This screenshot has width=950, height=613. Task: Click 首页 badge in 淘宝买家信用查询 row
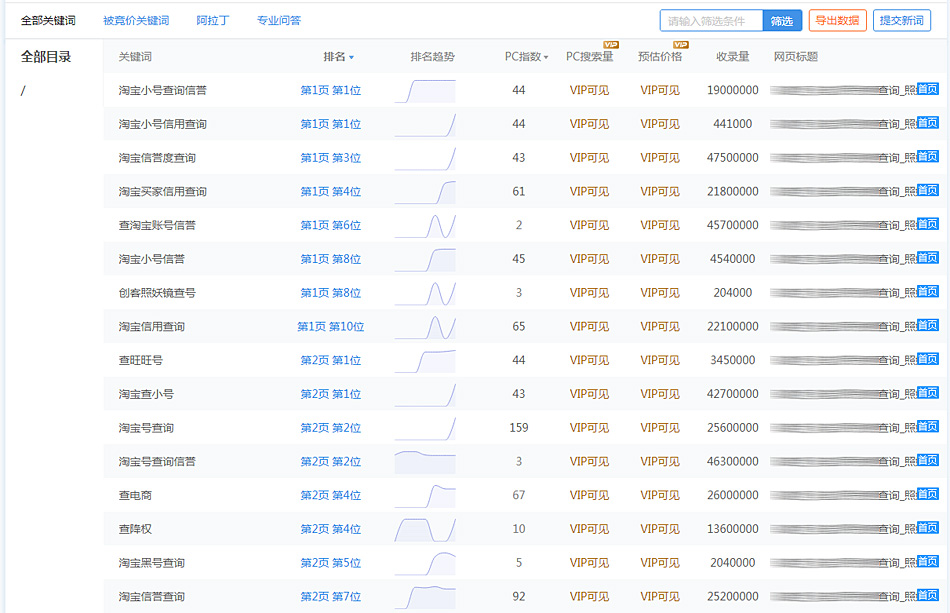point(928,190)
